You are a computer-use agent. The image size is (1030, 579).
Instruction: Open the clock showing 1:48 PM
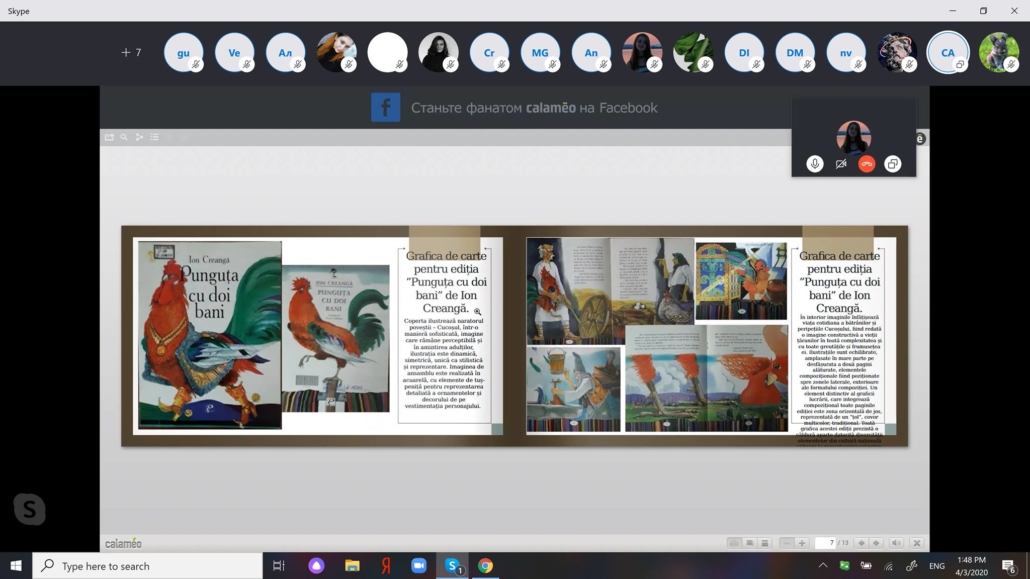click(x=972, y=566)
